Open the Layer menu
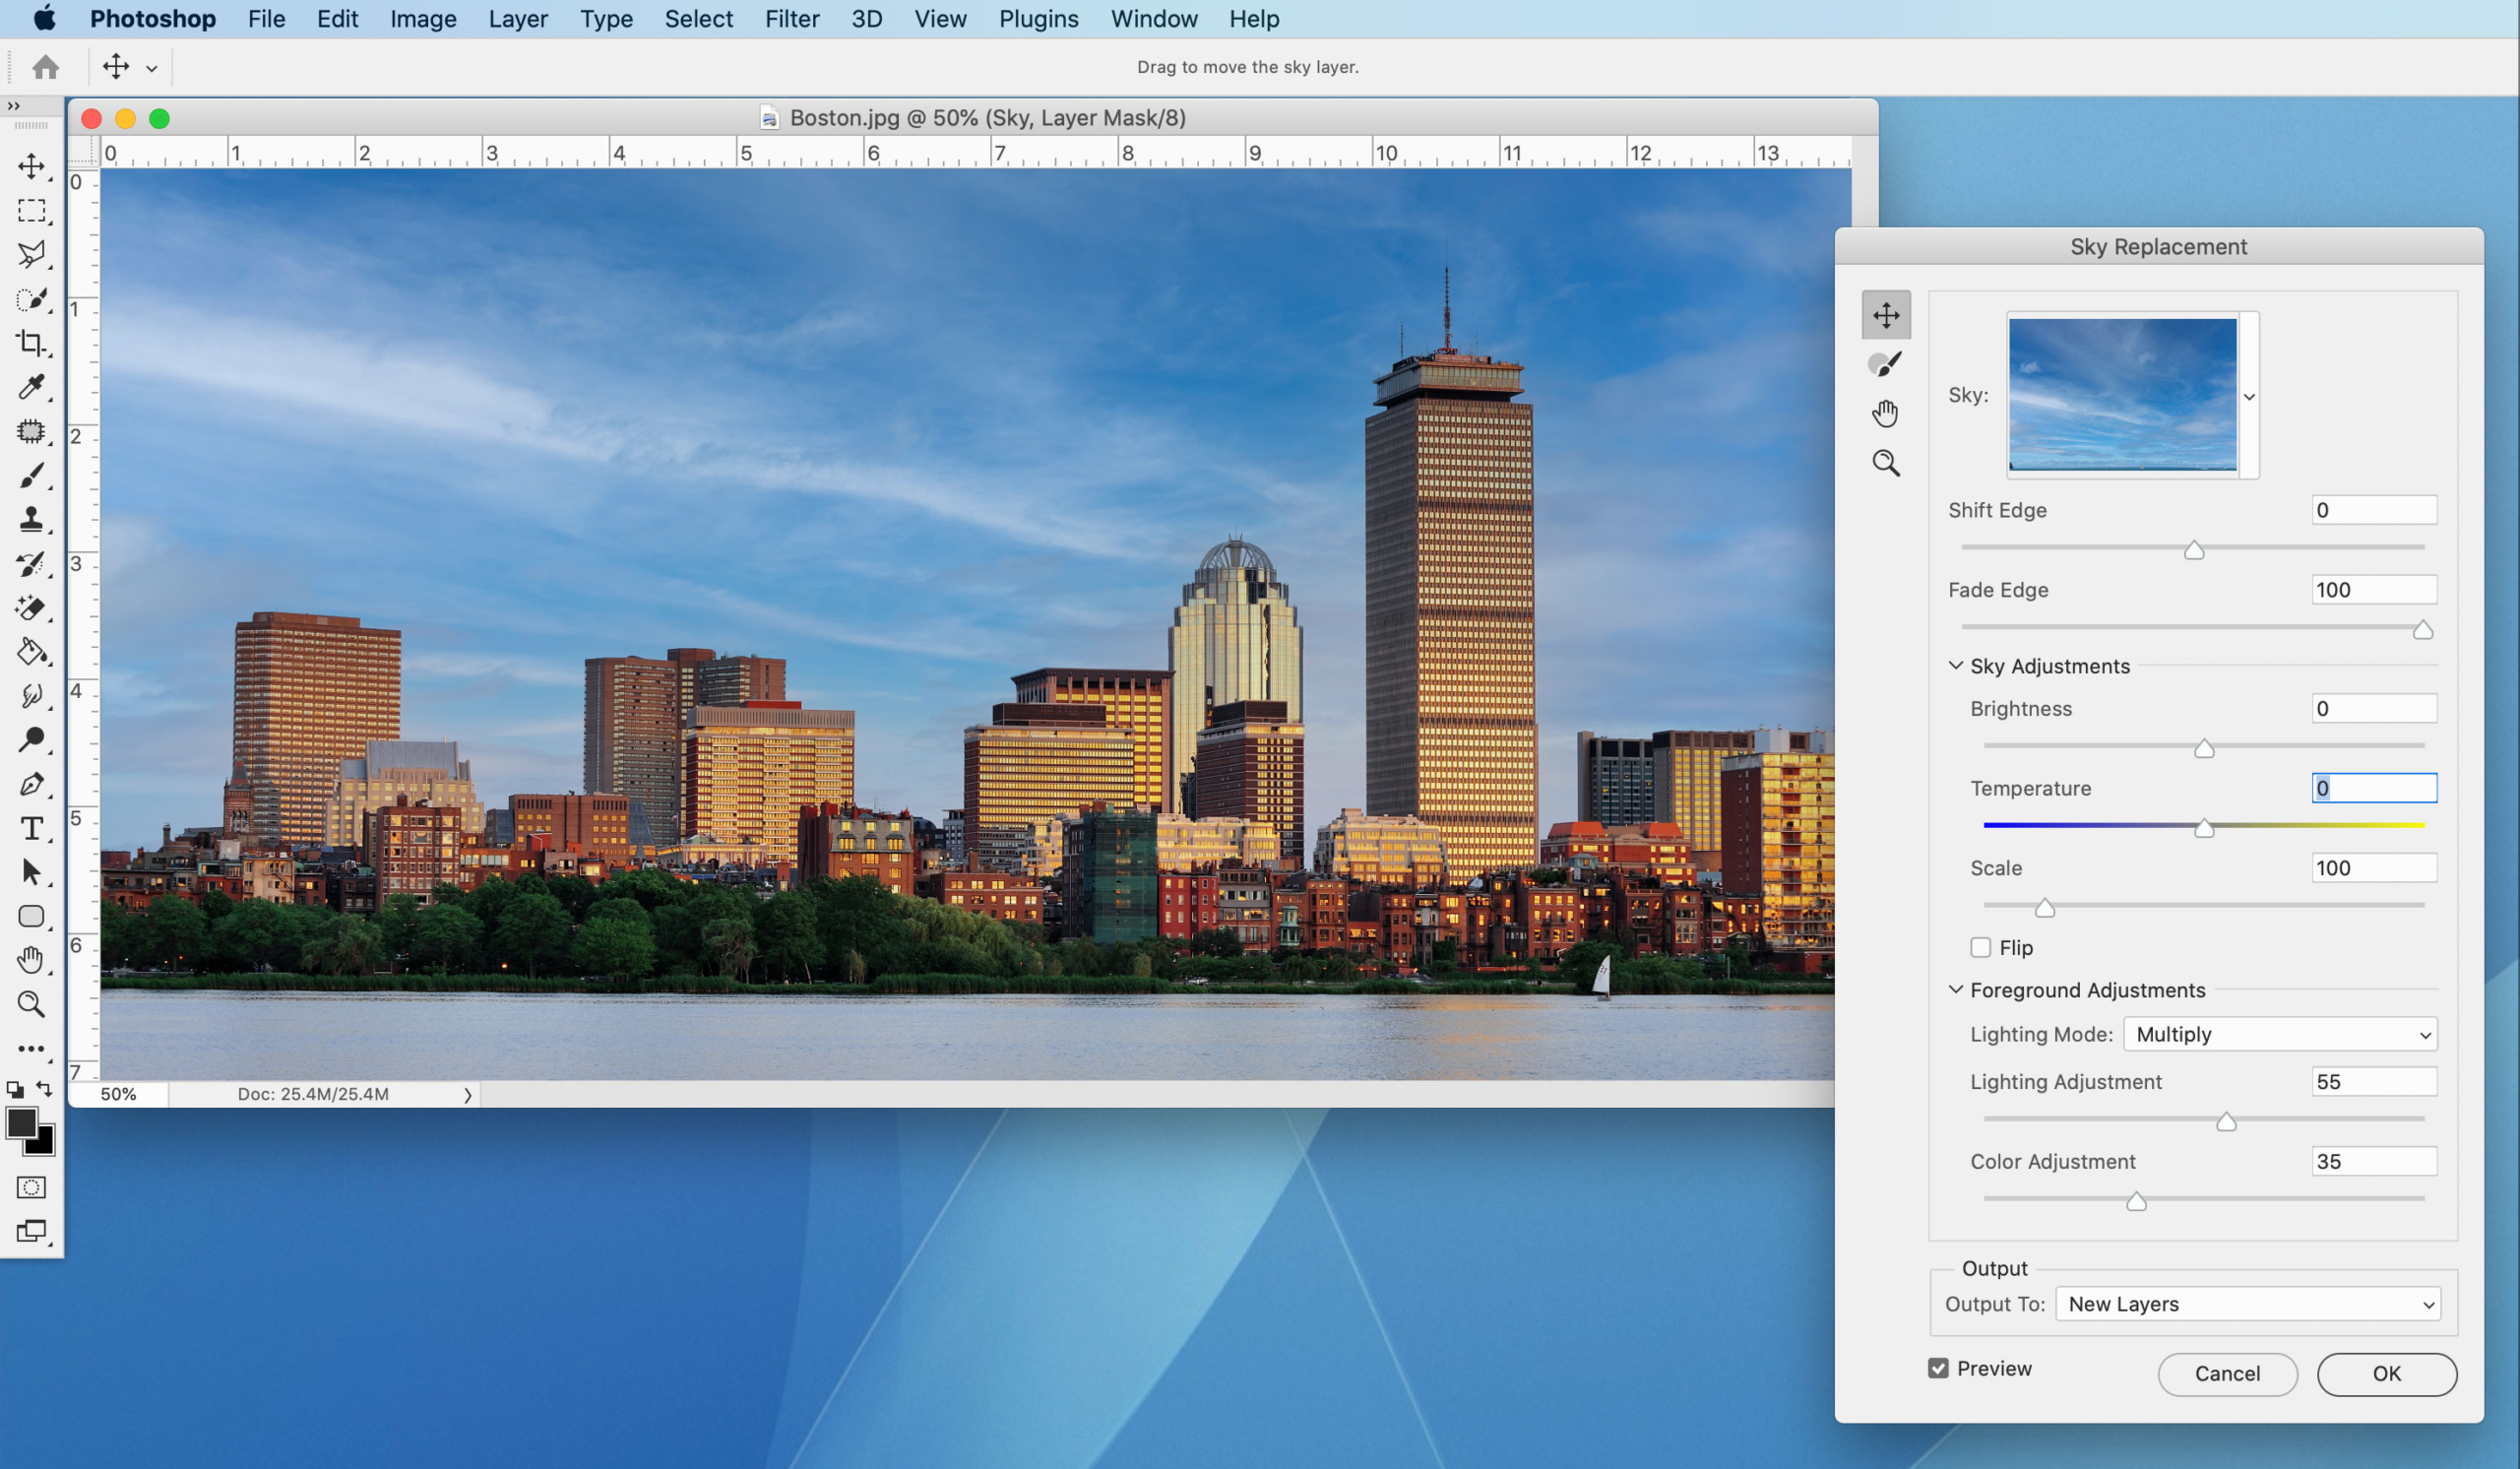The height and width of the screenshot is (1469, 2520). 518,19
